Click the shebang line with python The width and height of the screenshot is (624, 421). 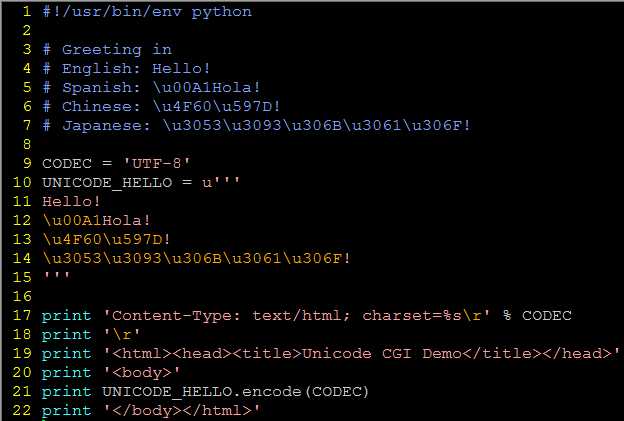(x=147, y=12)
